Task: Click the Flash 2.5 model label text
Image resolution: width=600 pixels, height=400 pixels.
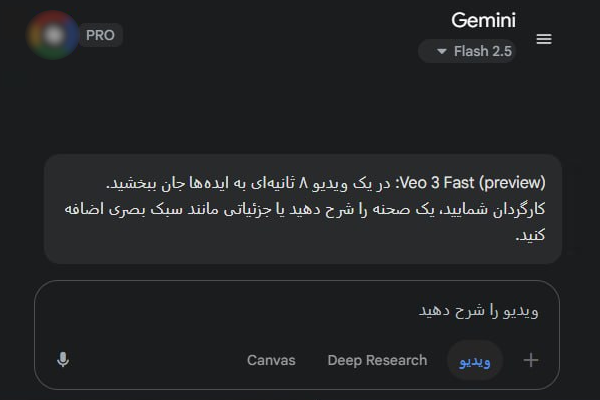Action: [x=483, y=51]
